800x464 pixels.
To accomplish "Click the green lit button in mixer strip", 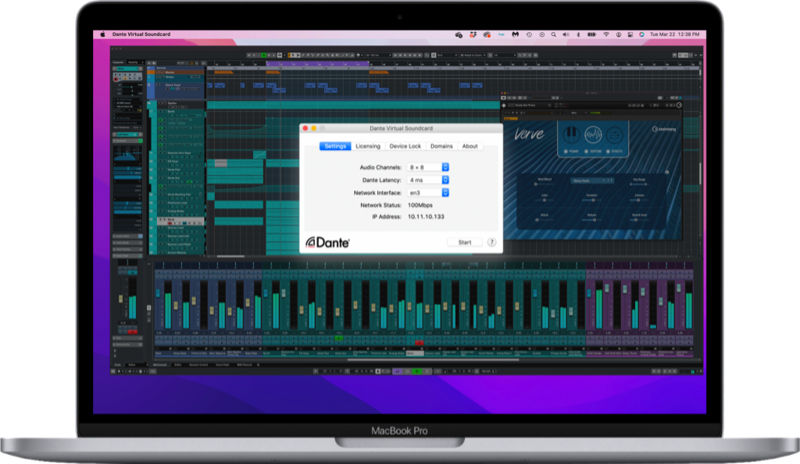I will pyautogui.click(x=339, y=338).
